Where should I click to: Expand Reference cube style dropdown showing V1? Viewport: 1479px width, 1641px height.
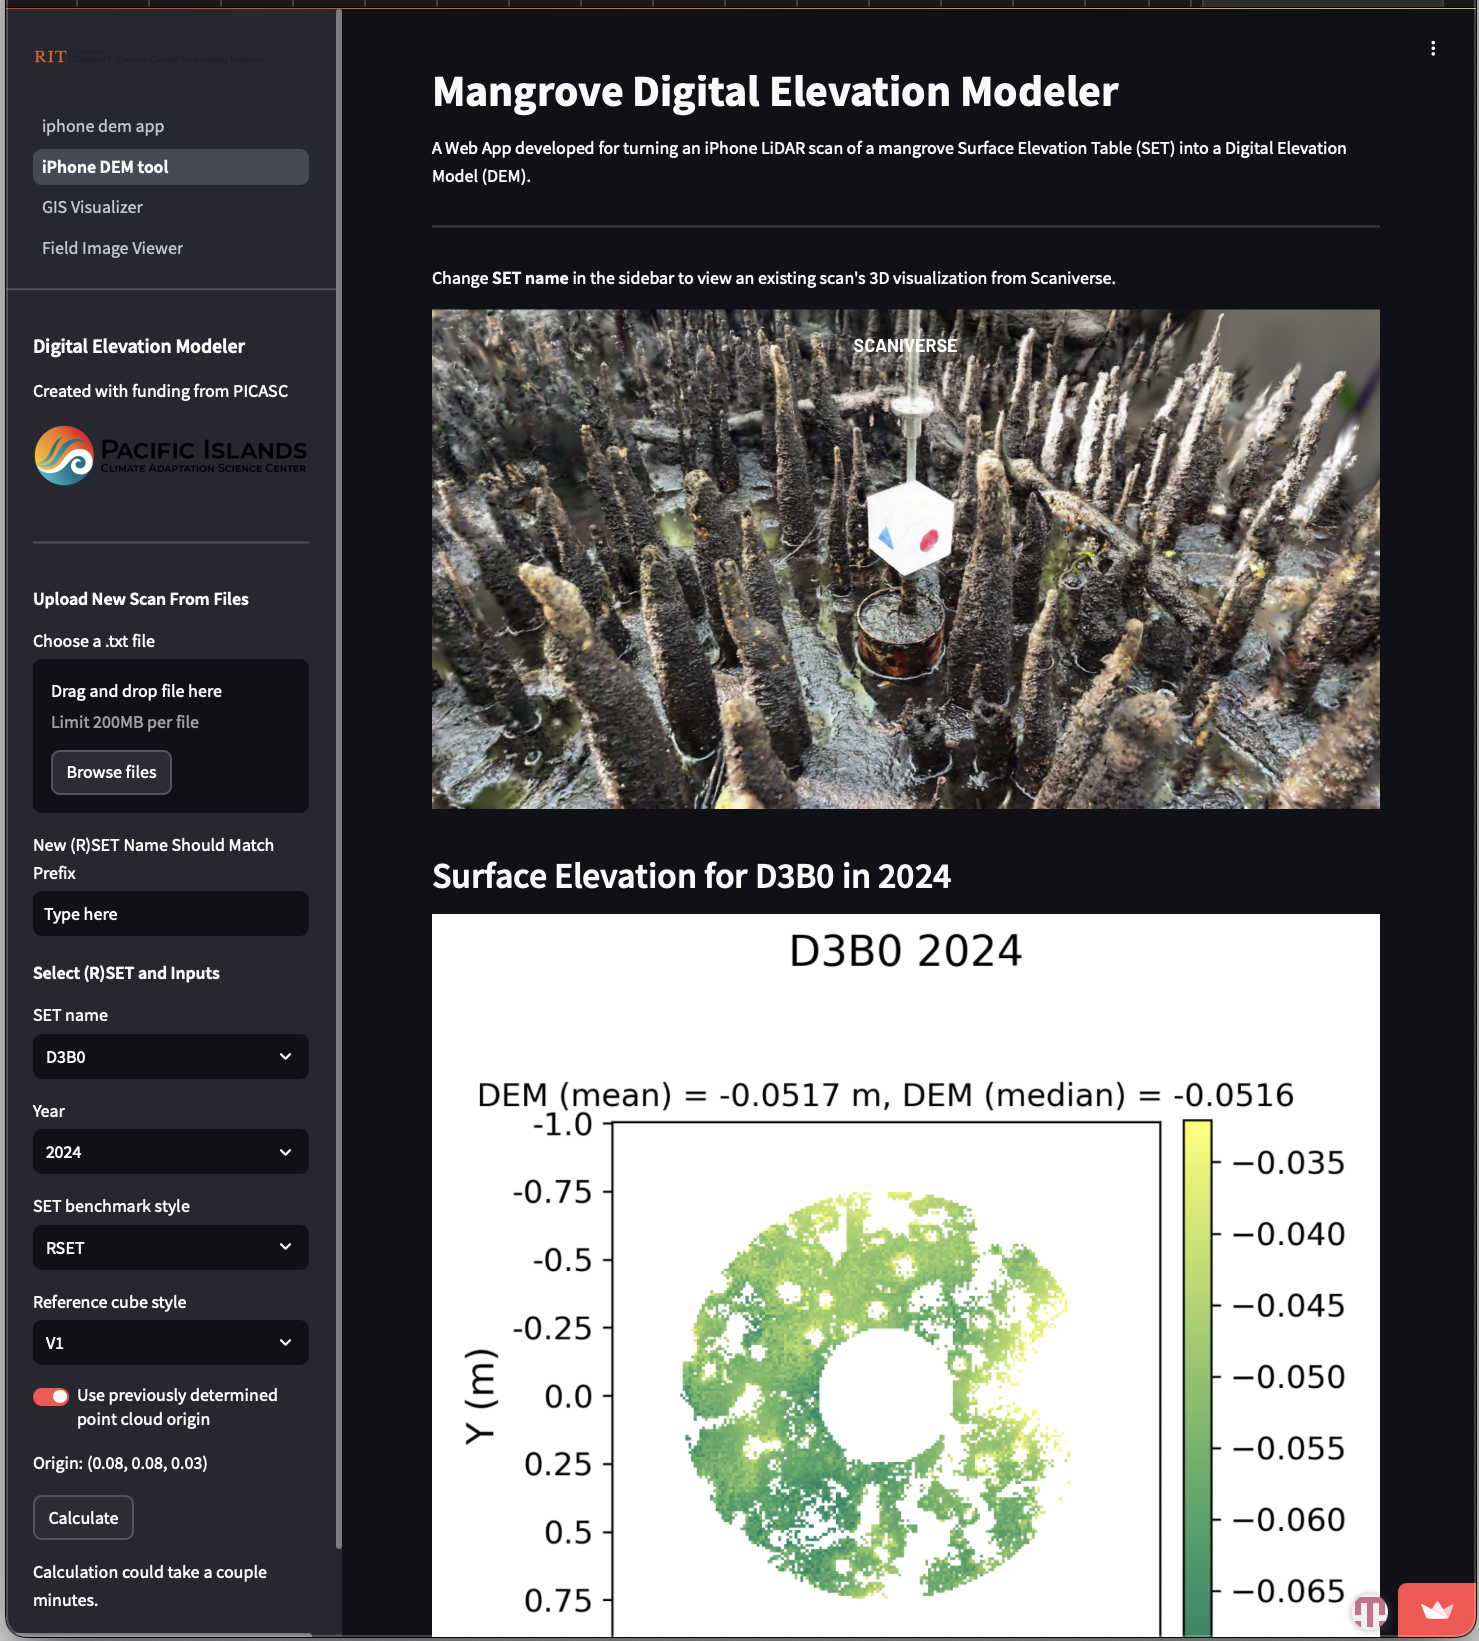point(170,1343)
